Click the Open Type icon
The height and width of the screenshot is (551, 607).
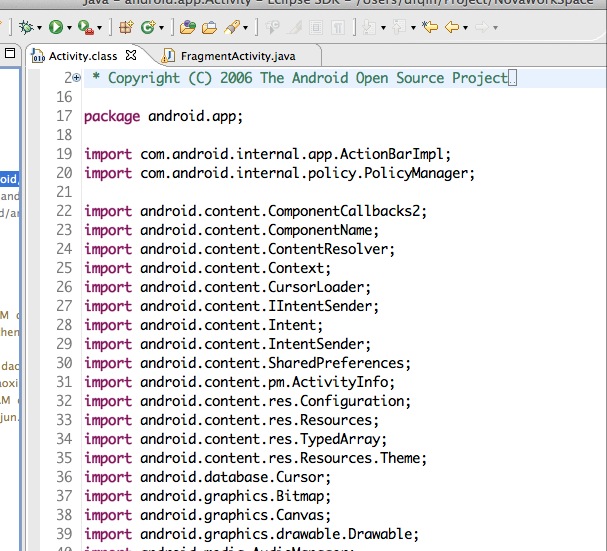[188, 27]
